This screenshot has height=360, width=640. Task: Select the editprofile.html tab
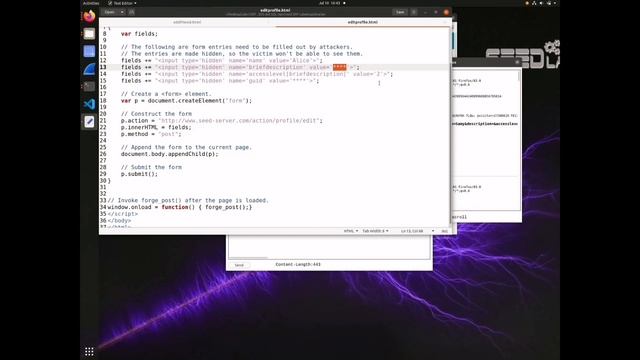click(x=362, y=22)
